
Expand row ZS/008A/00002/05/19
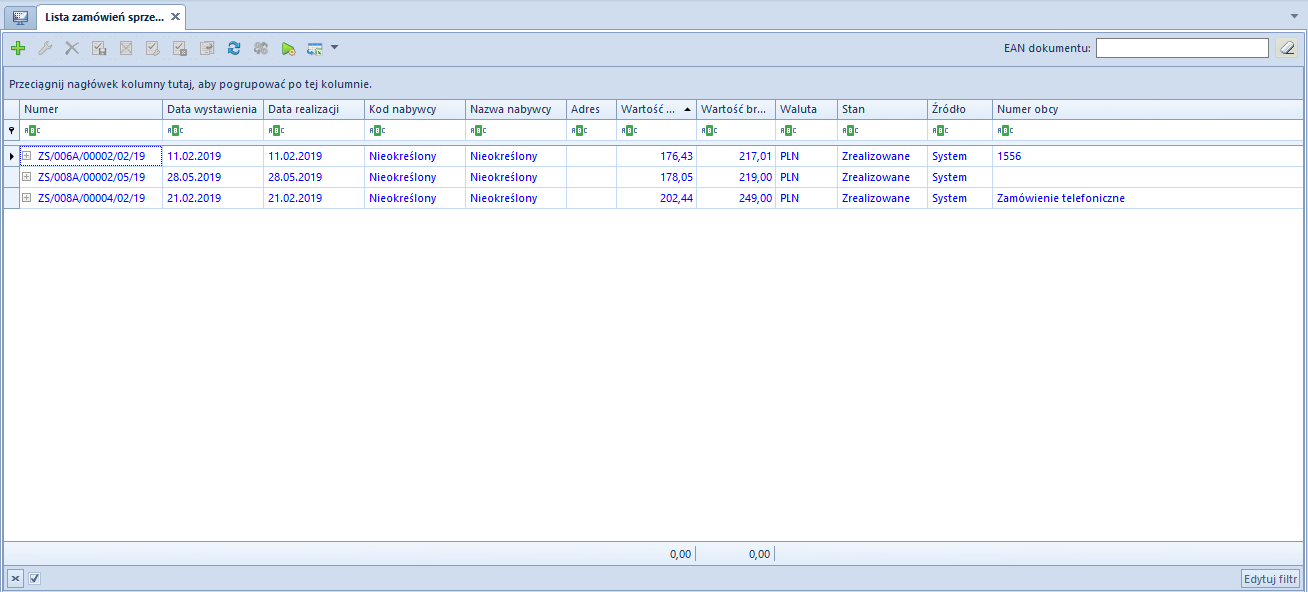point(27,177)
